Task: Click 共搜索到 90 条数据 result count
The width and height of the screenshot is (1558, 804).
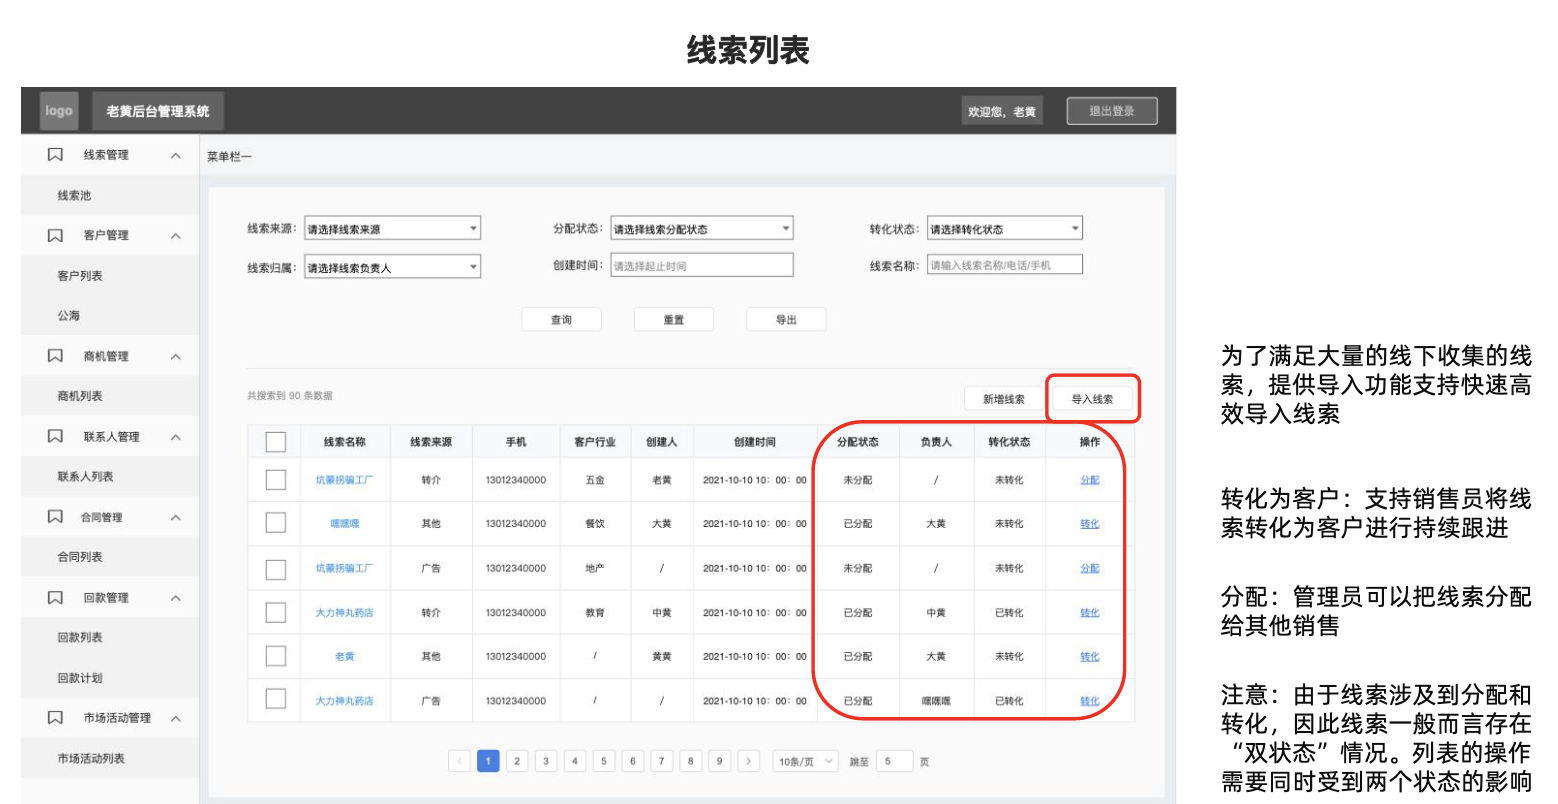Action: click(x=290, y=396)
